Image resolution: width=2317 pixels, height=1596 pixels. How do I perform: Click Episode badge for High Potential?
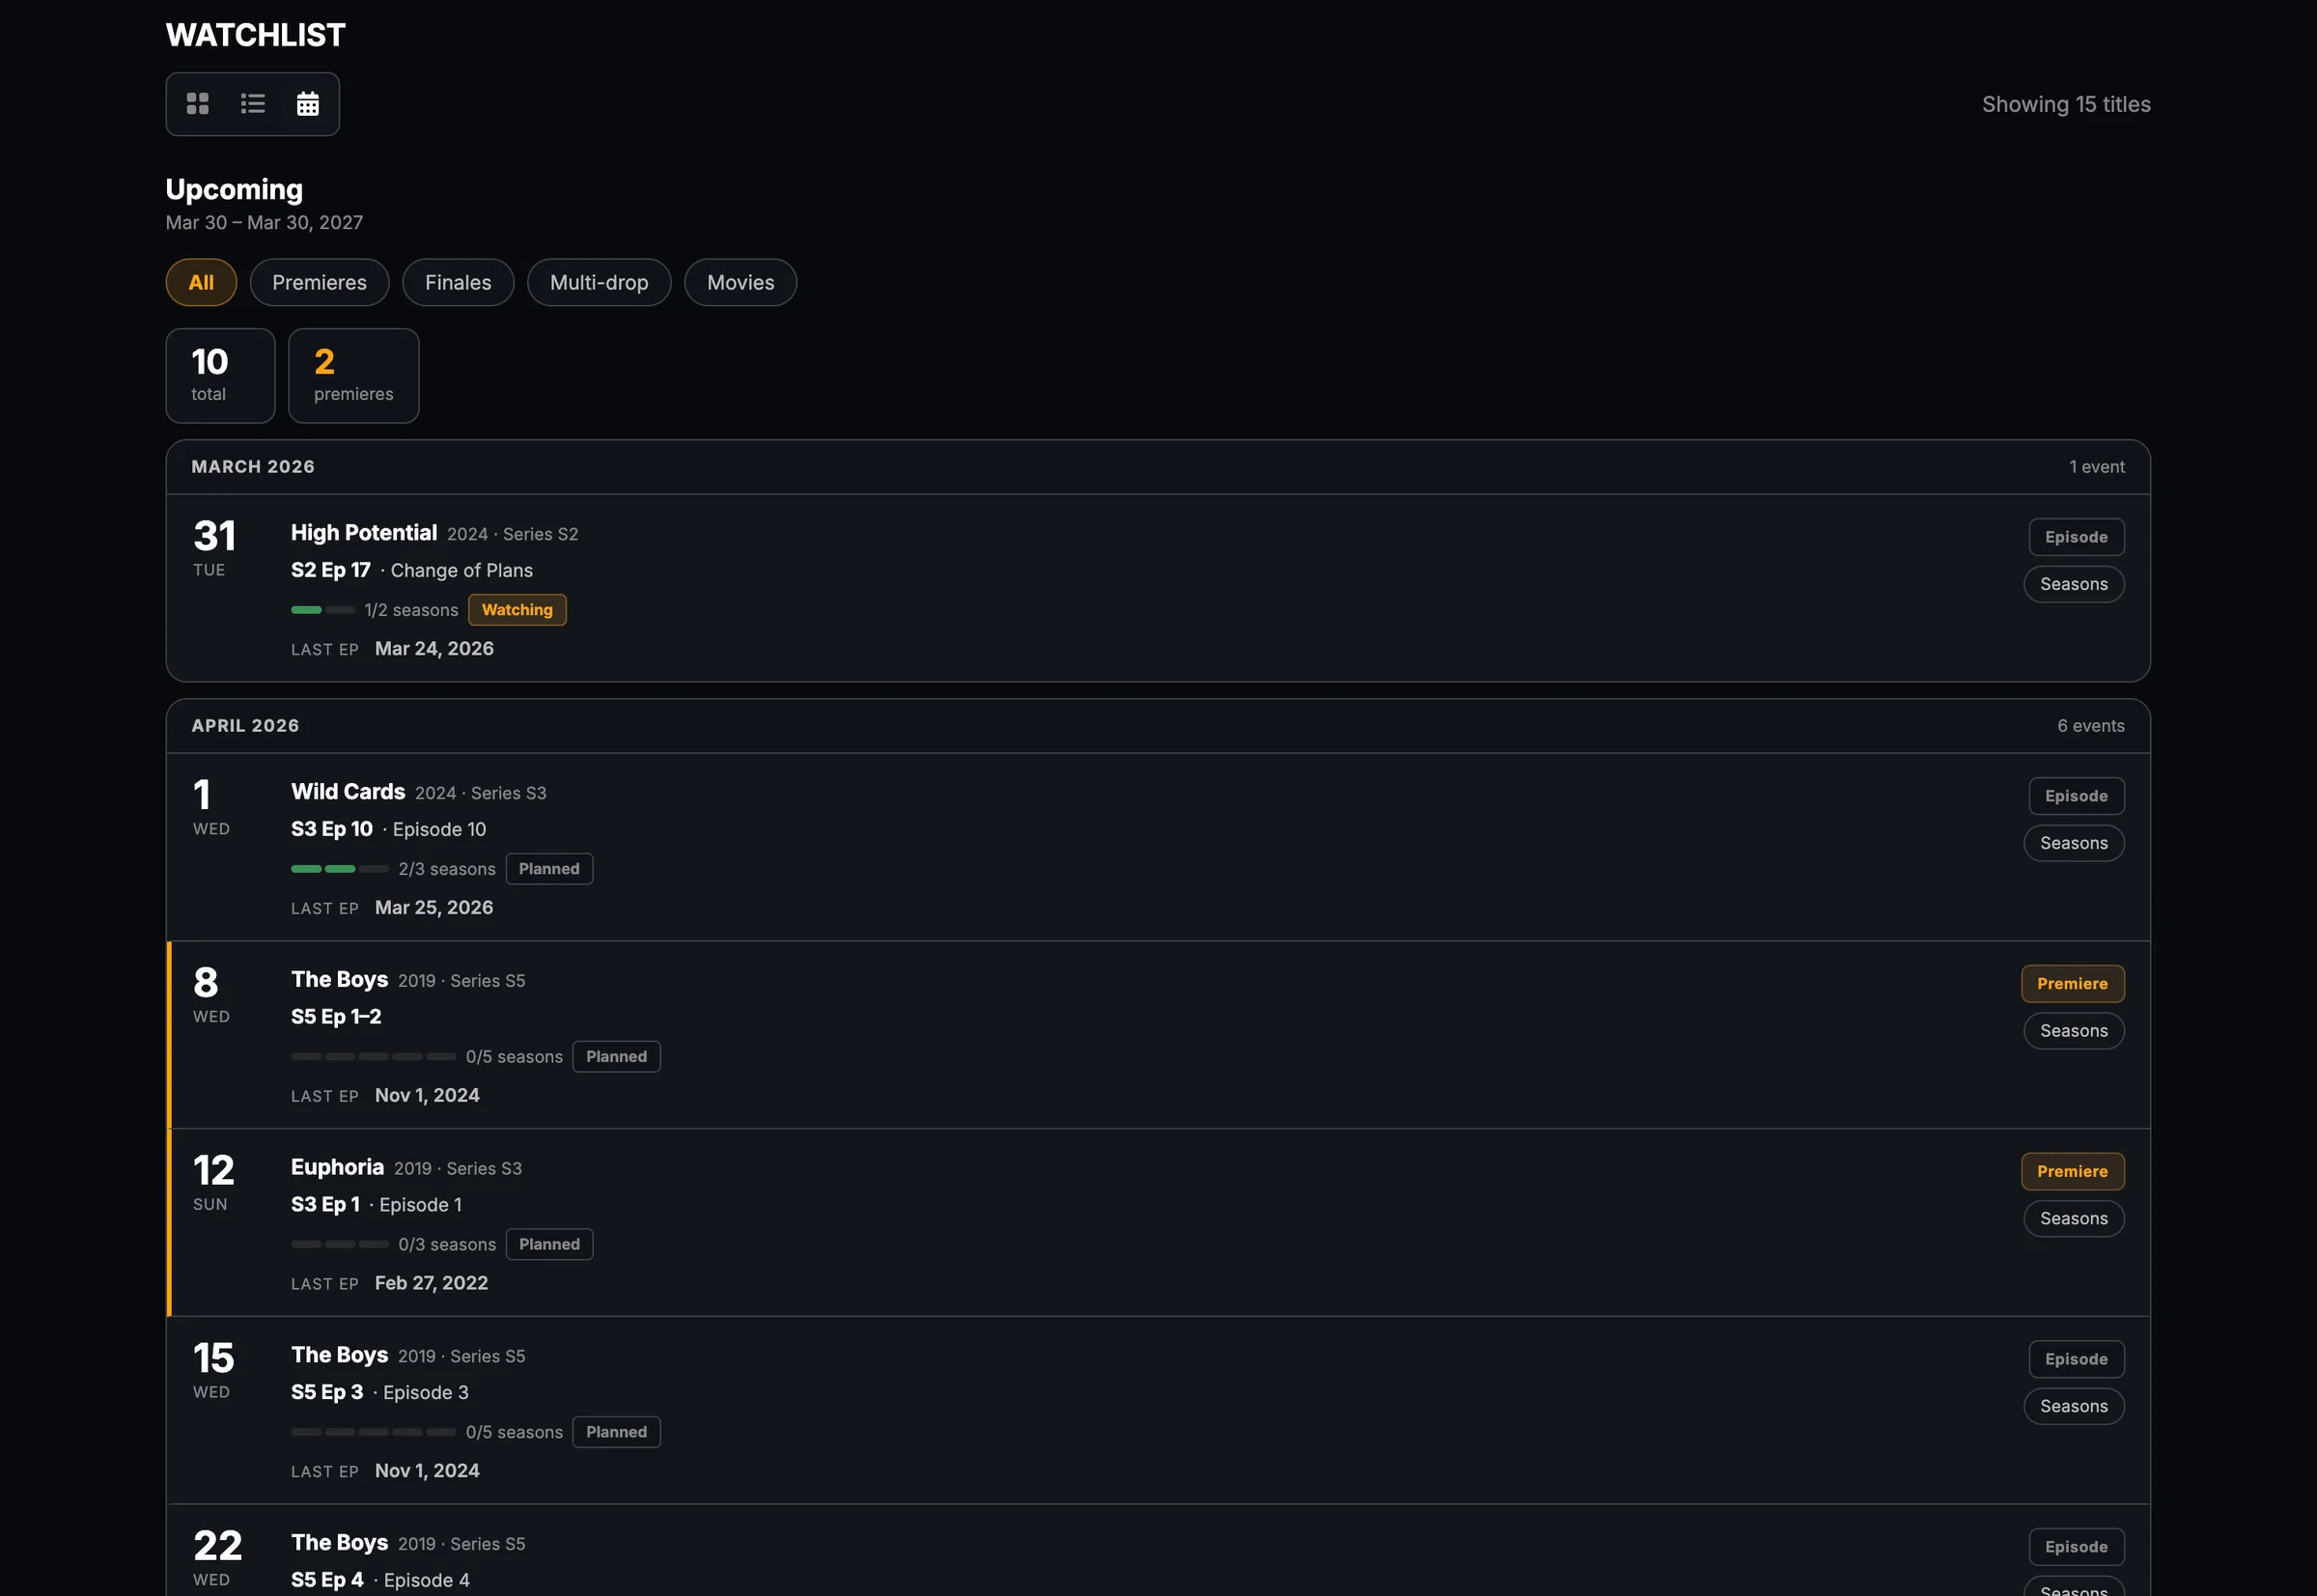[2077, 537]
